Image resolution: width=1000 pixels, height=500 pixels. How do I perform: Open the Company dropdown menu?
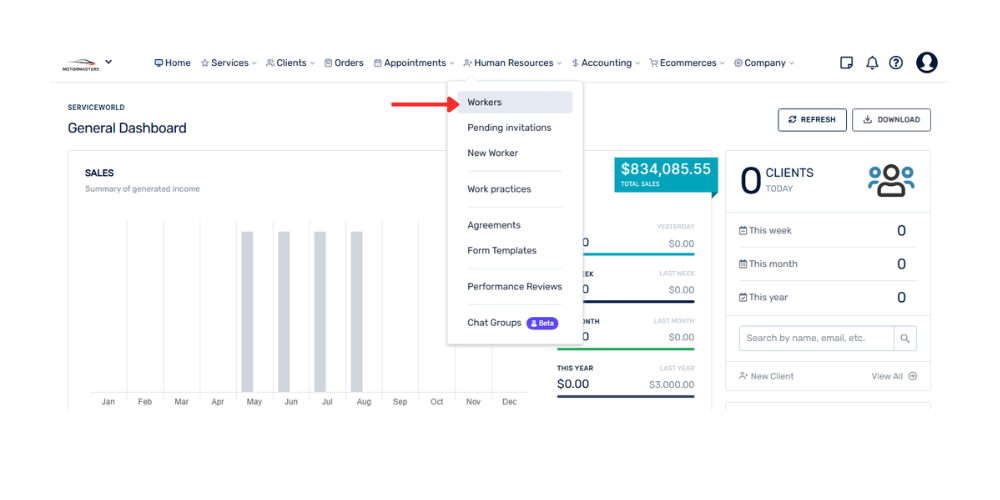[764, 63]
